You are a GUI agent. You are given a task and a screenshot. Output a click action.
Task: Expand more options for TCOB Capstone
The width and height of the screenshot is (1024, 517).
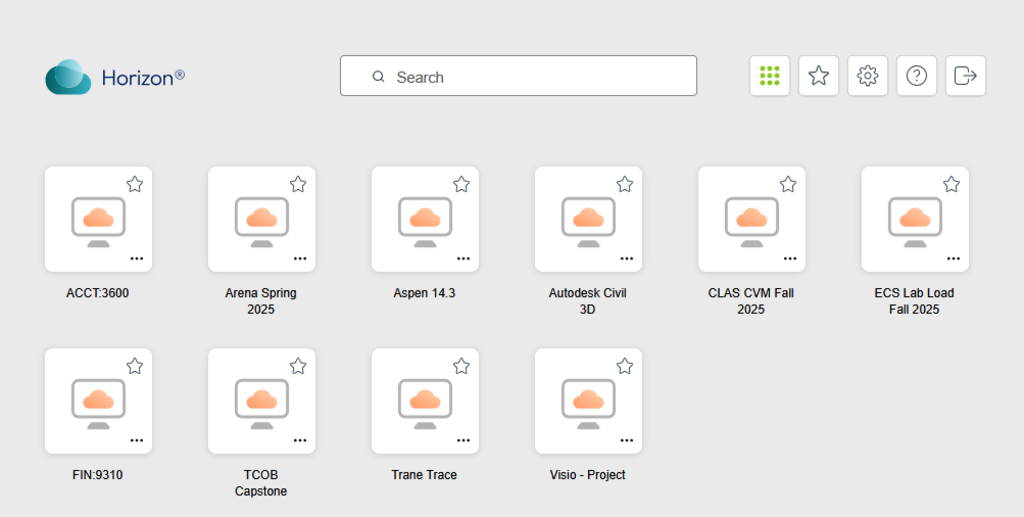point(300,441)
